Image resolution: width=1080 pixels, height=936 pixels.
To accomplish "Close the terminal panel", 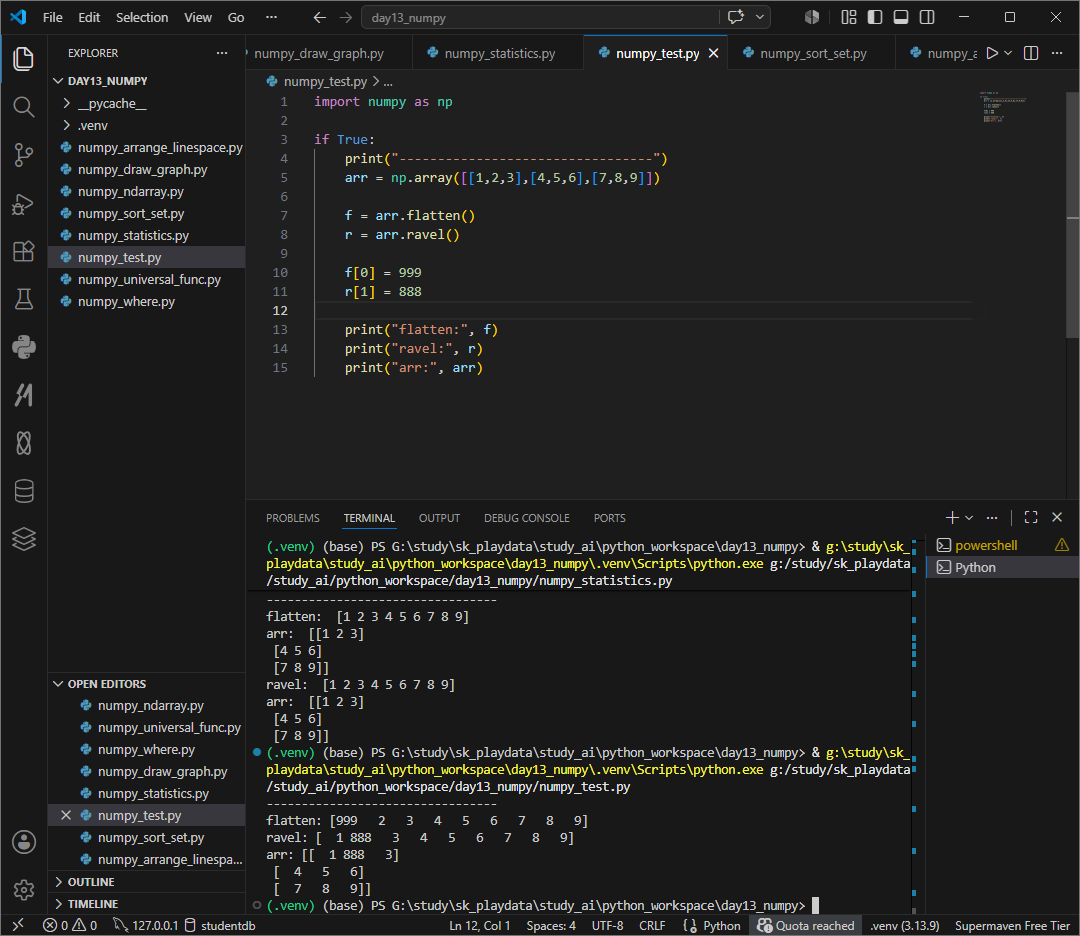I will pos(1057,517).
